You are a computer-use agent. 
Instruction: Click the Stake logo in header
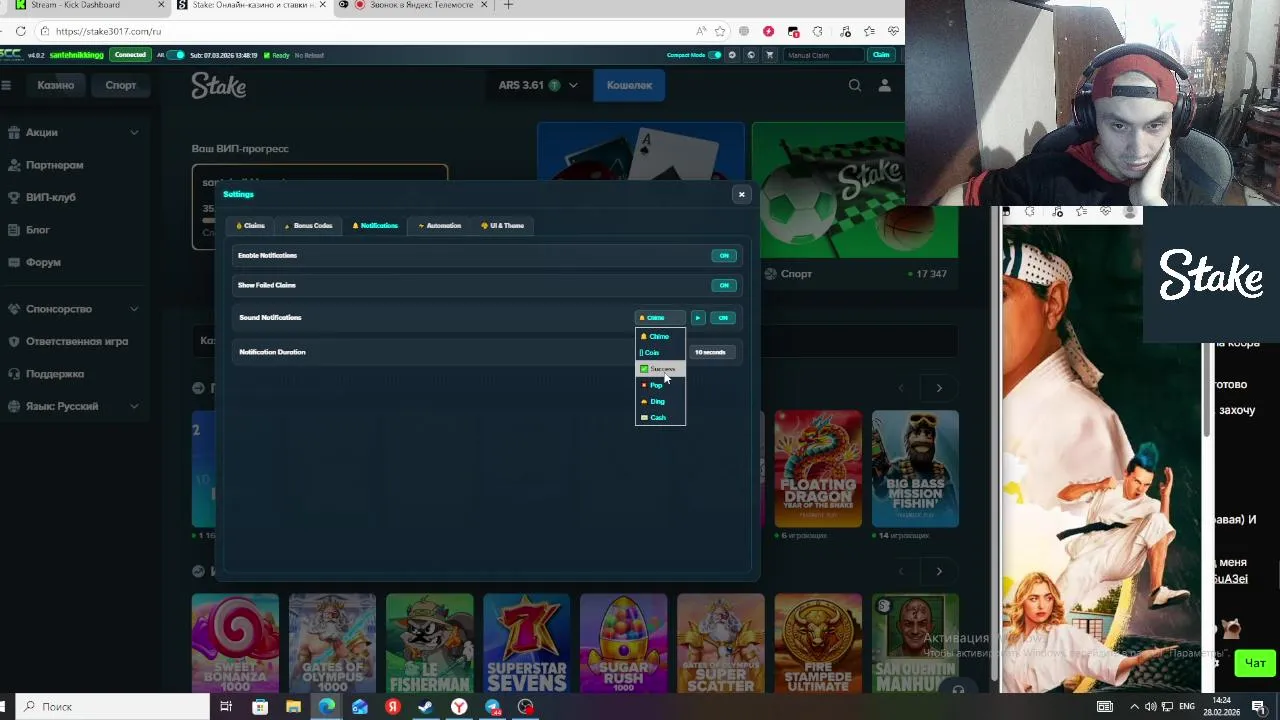(x=219, y=86)
